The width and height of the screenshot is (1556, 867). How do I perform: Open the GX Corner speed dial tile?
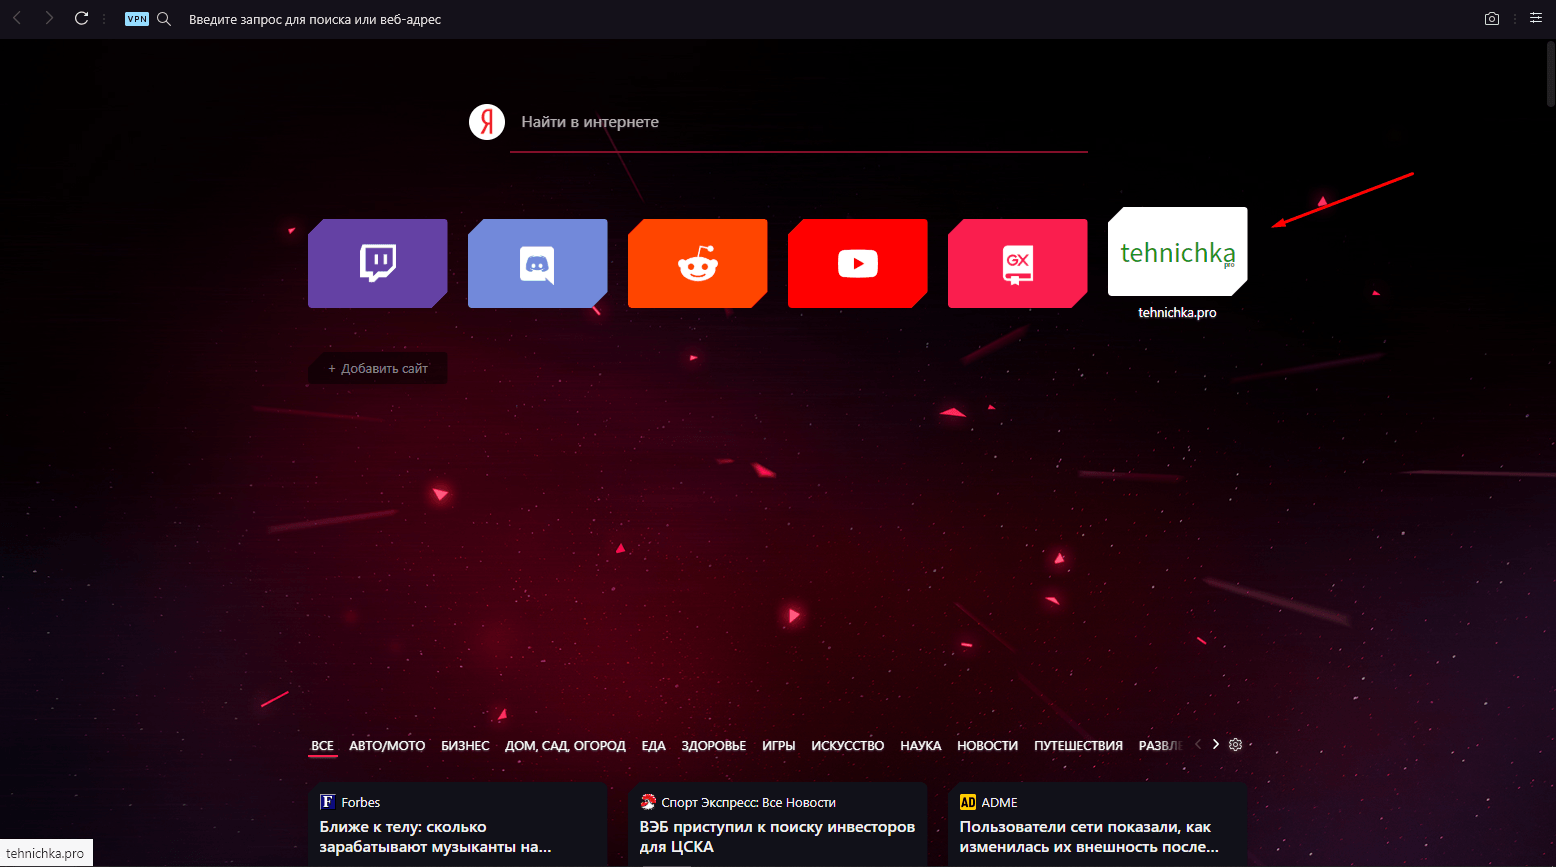(1018, 263)
